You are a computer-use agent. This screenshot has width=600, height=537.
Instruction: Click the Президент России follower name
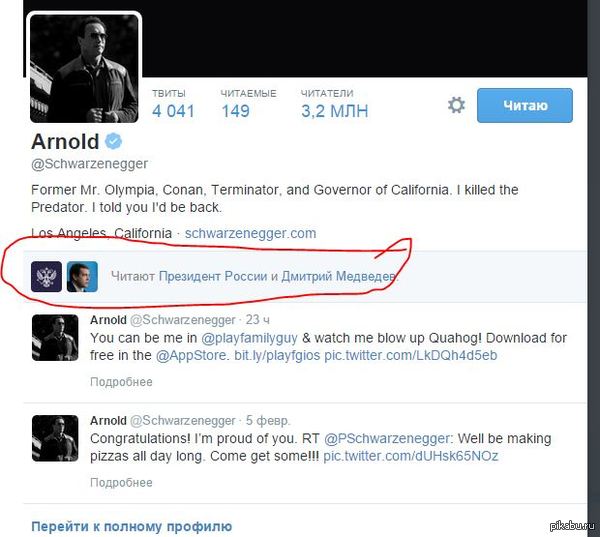(x=214, y=276)
